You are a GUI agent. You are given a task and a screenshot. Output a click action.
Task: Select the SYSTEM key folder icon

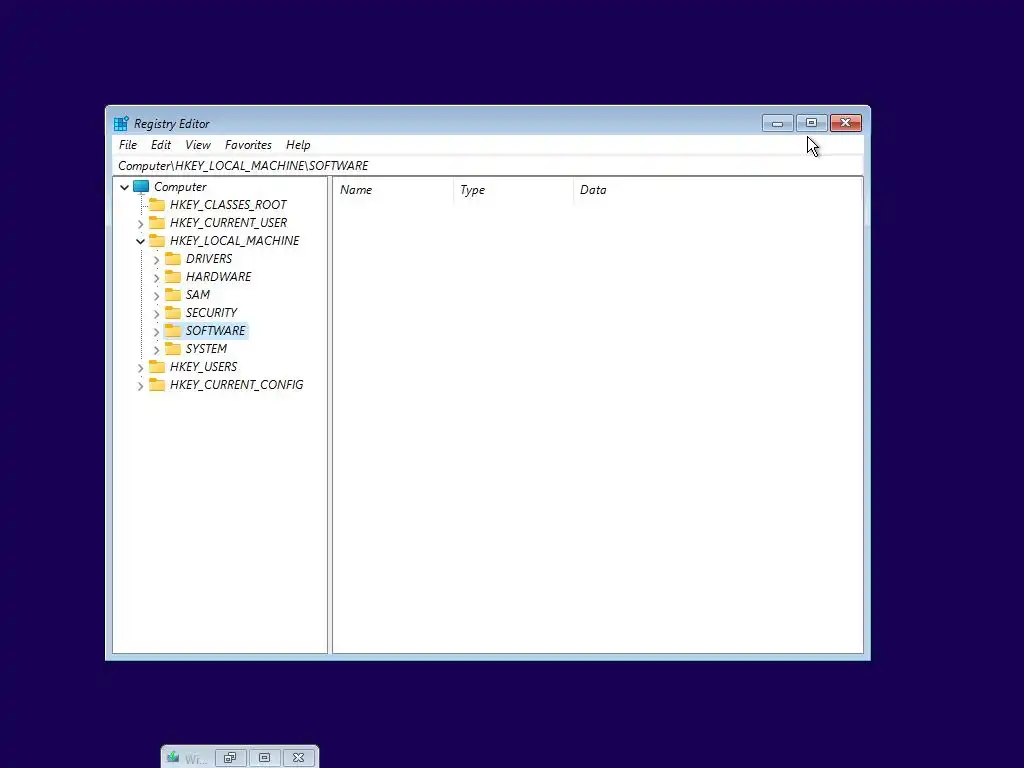pos(172,349)
